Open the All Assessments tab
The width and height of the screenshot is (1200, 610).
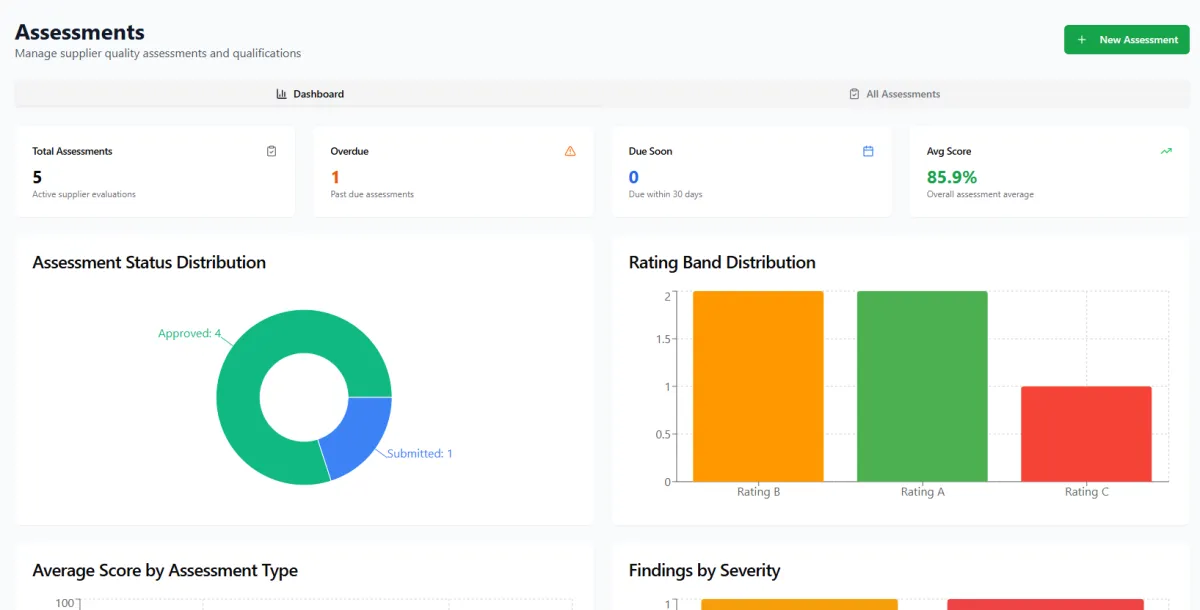click(x=894, y=94)
